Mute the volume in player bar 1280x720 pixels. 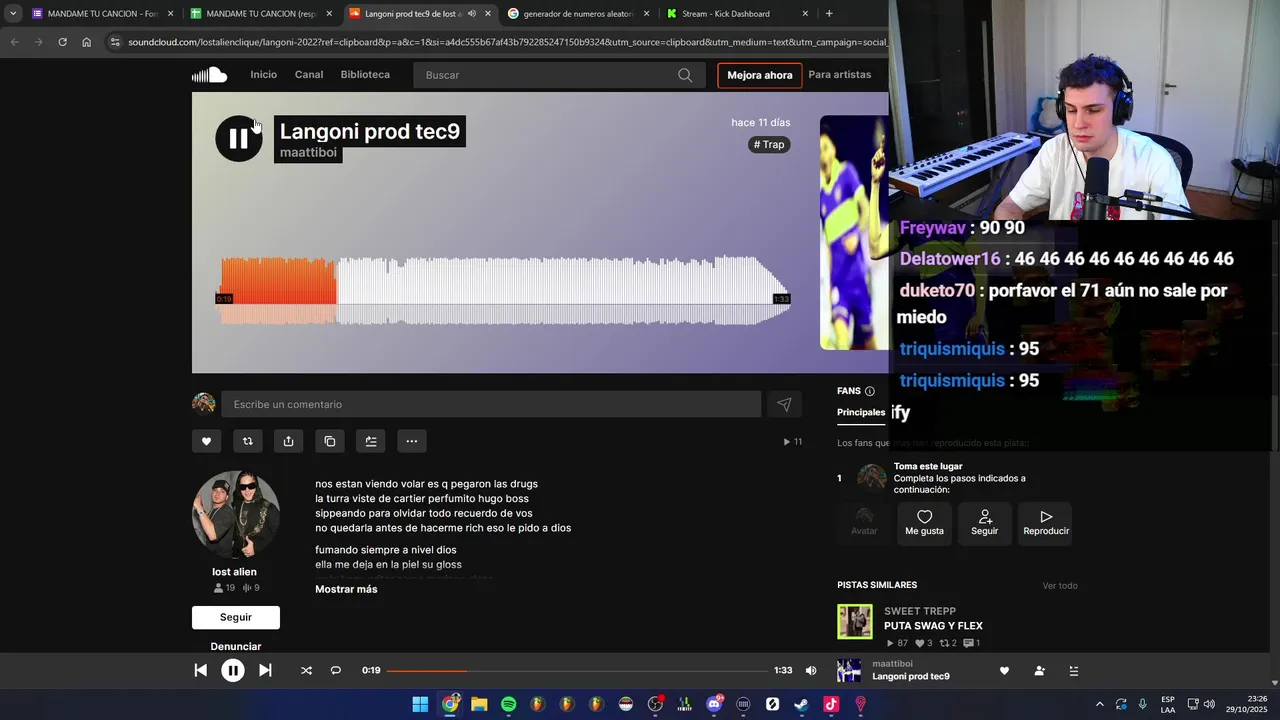click(x=811, y=670)
